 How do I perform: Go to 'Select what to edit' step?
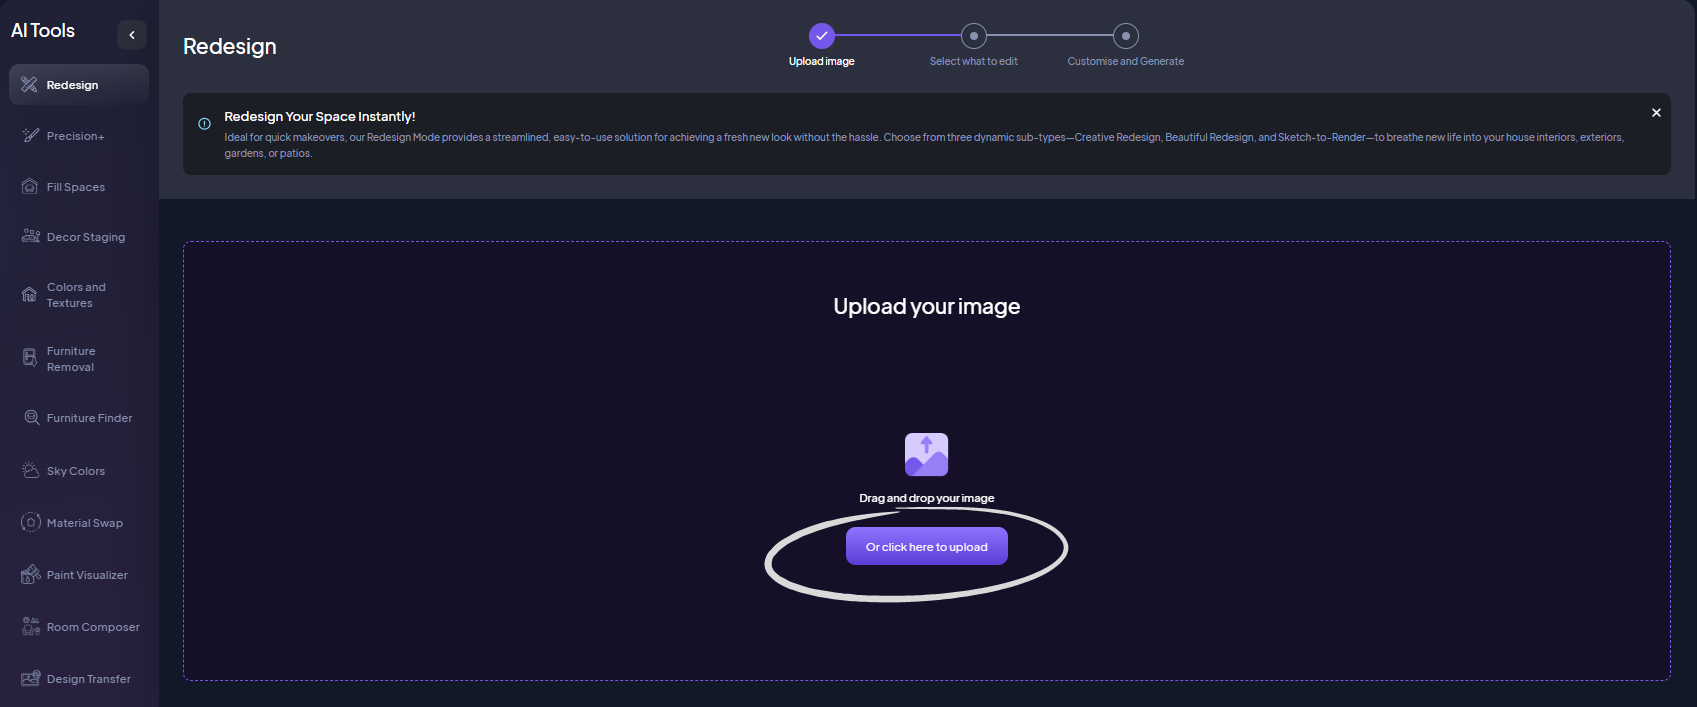point(973,36)
